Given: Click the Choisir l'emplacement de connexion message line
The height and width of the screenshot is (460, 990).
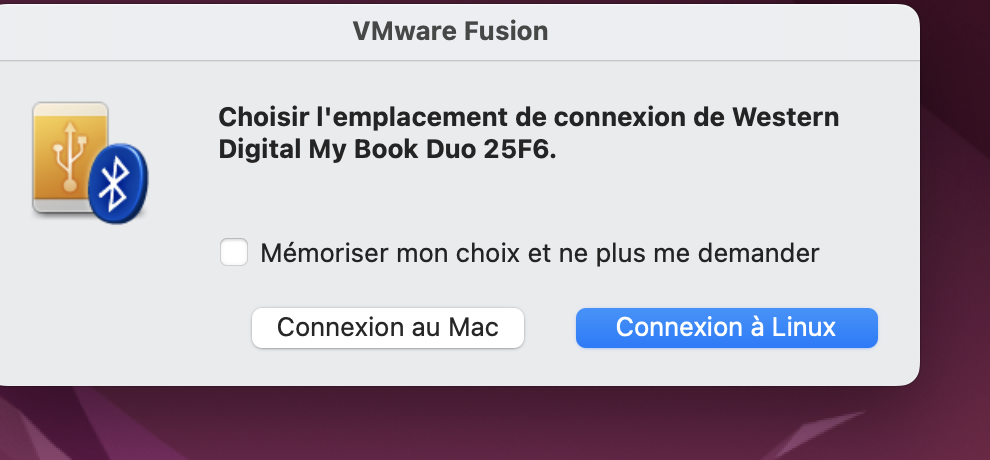Looking at the screenshot, I should pyautogui.click(x=528, y=117).
